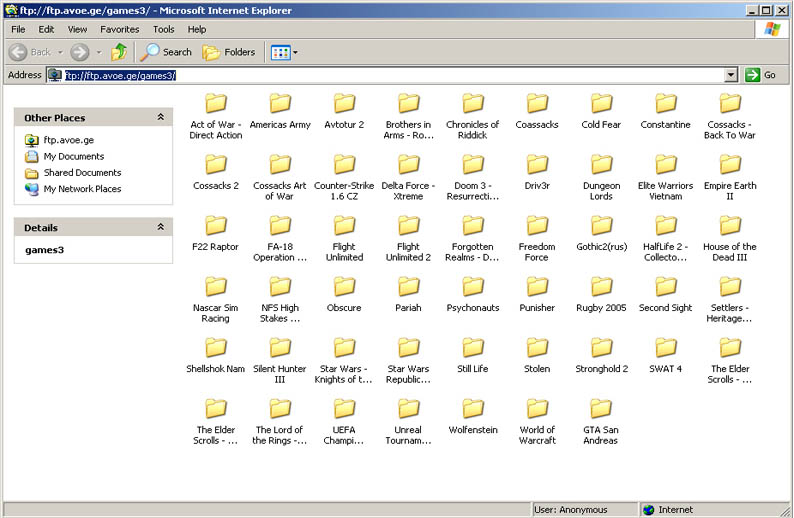Go up one folder level
This screenshot has width=794, height=518.
tap(120, 52)
